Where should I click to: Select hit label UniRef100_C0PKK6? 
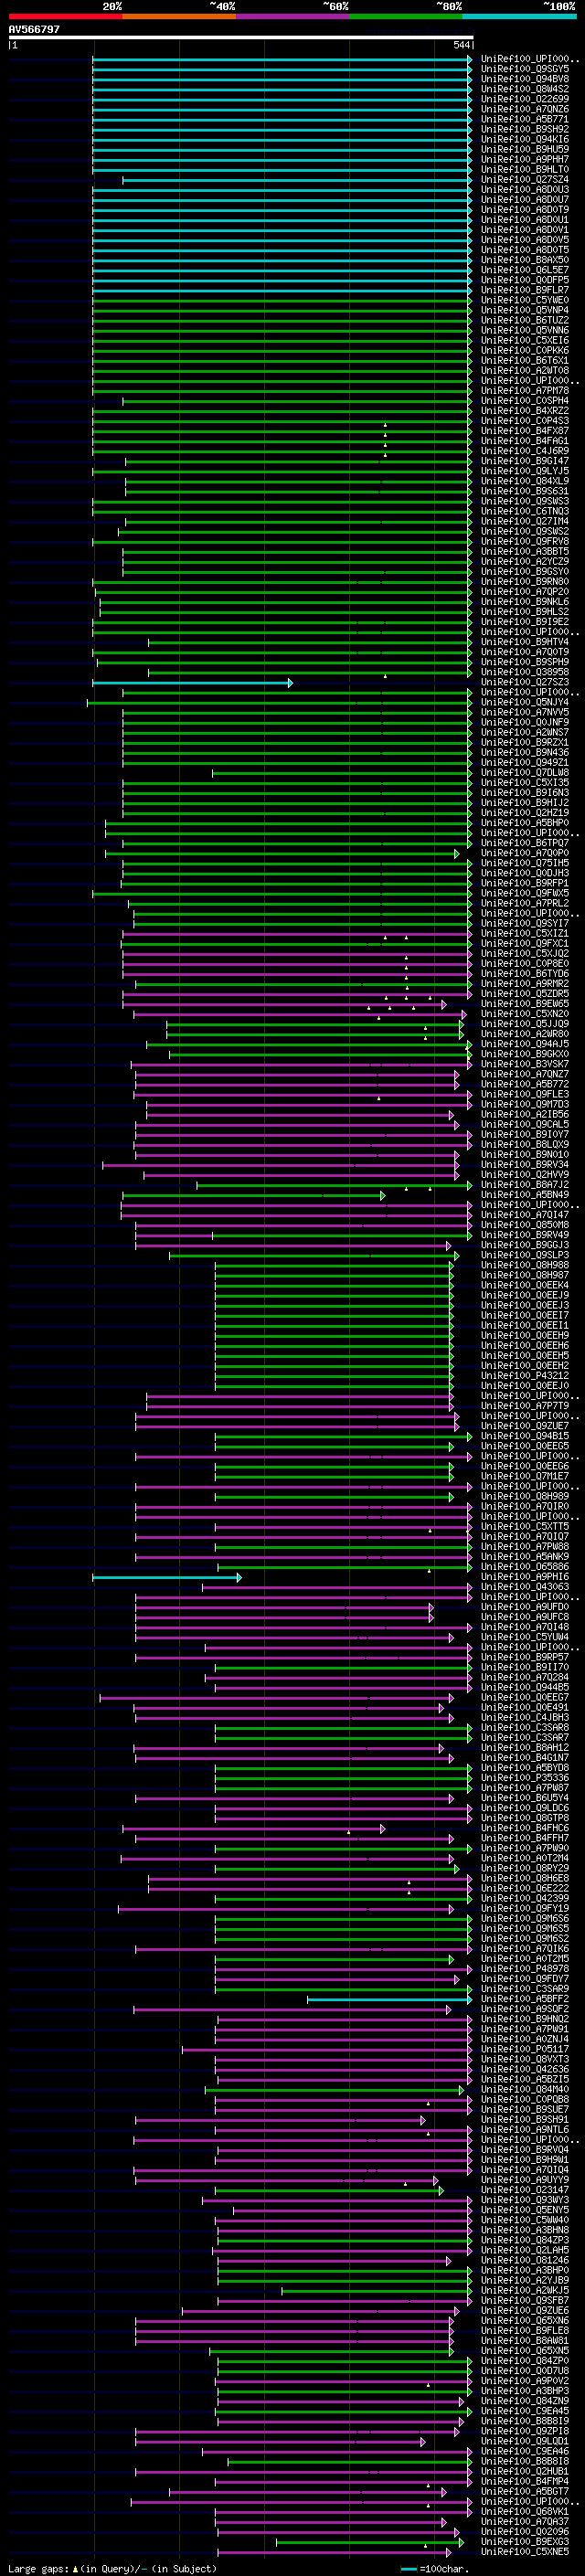(x=524, y=350)
